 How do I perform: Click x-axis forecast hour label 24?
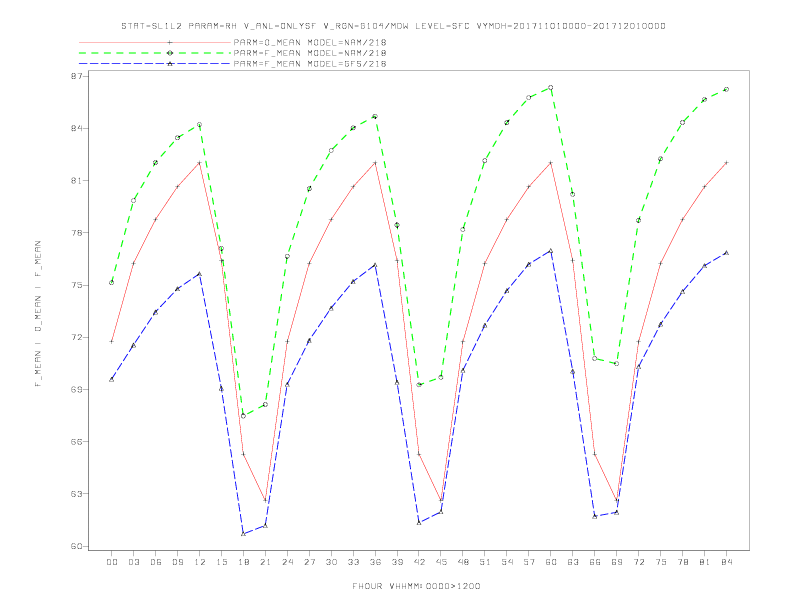(287, 562)
